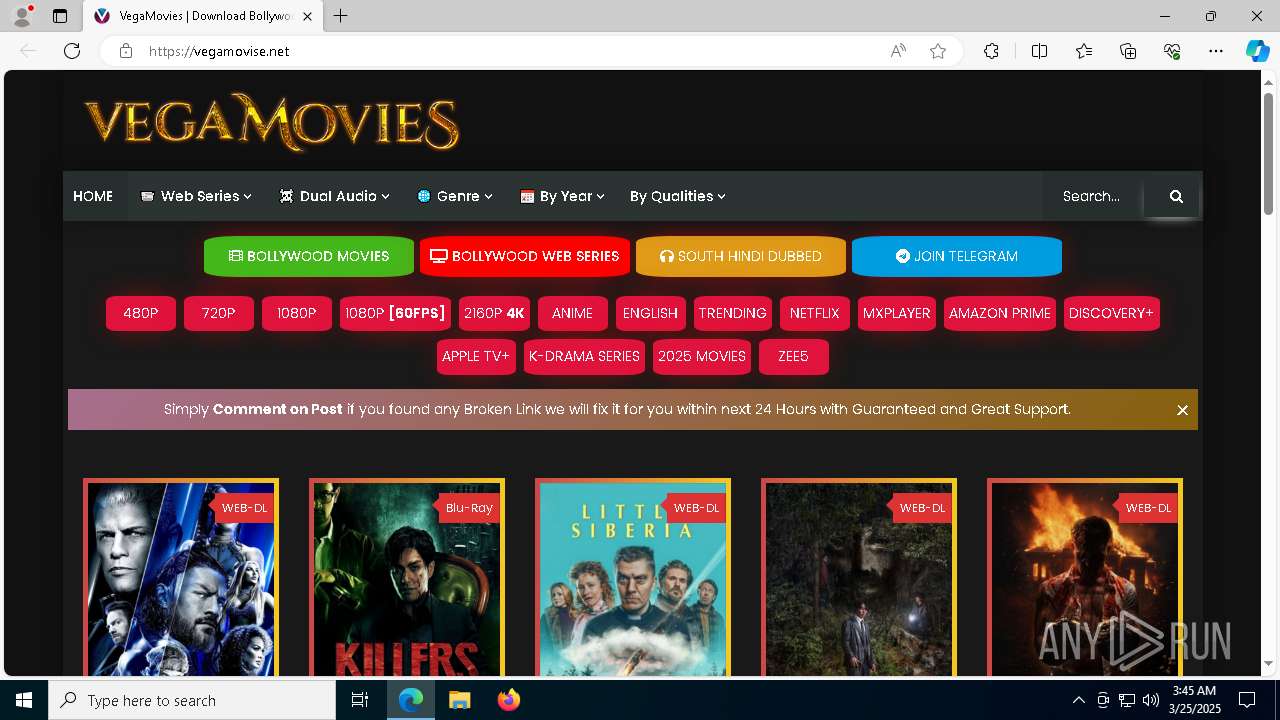Filter by 1080P 60FPS quality

395,313
